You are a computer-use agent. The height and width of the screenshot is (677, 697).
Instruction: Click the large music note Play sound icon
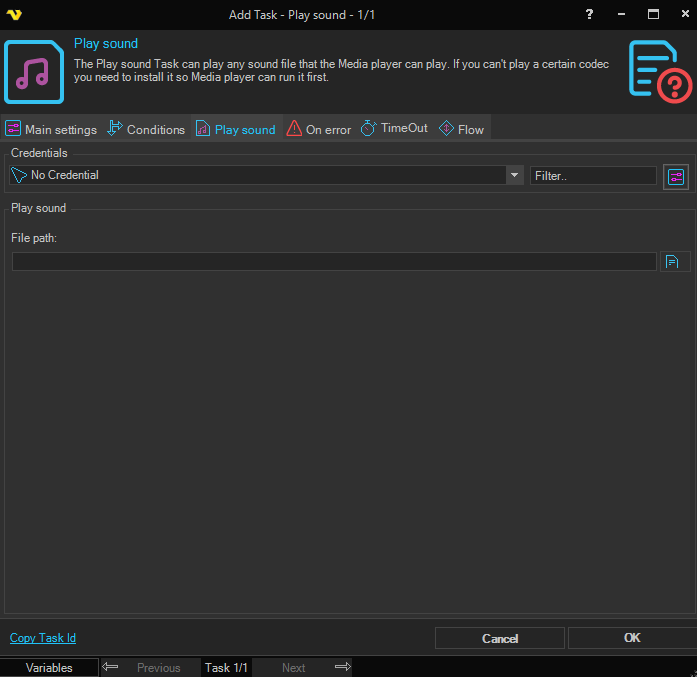click(x=34, y=71)
